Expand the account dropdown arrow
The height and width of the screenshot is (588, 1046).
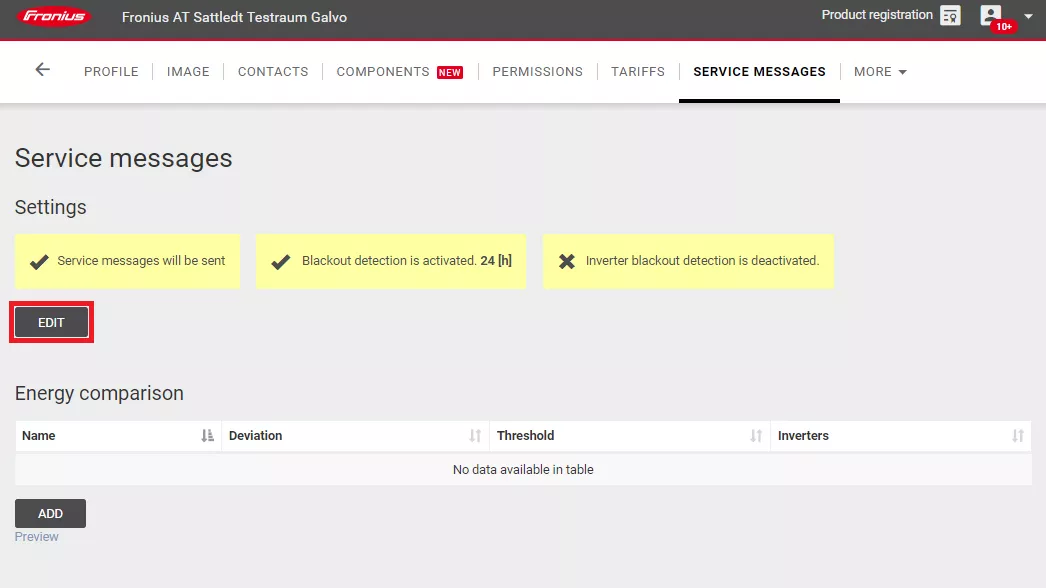(1028, 17)
